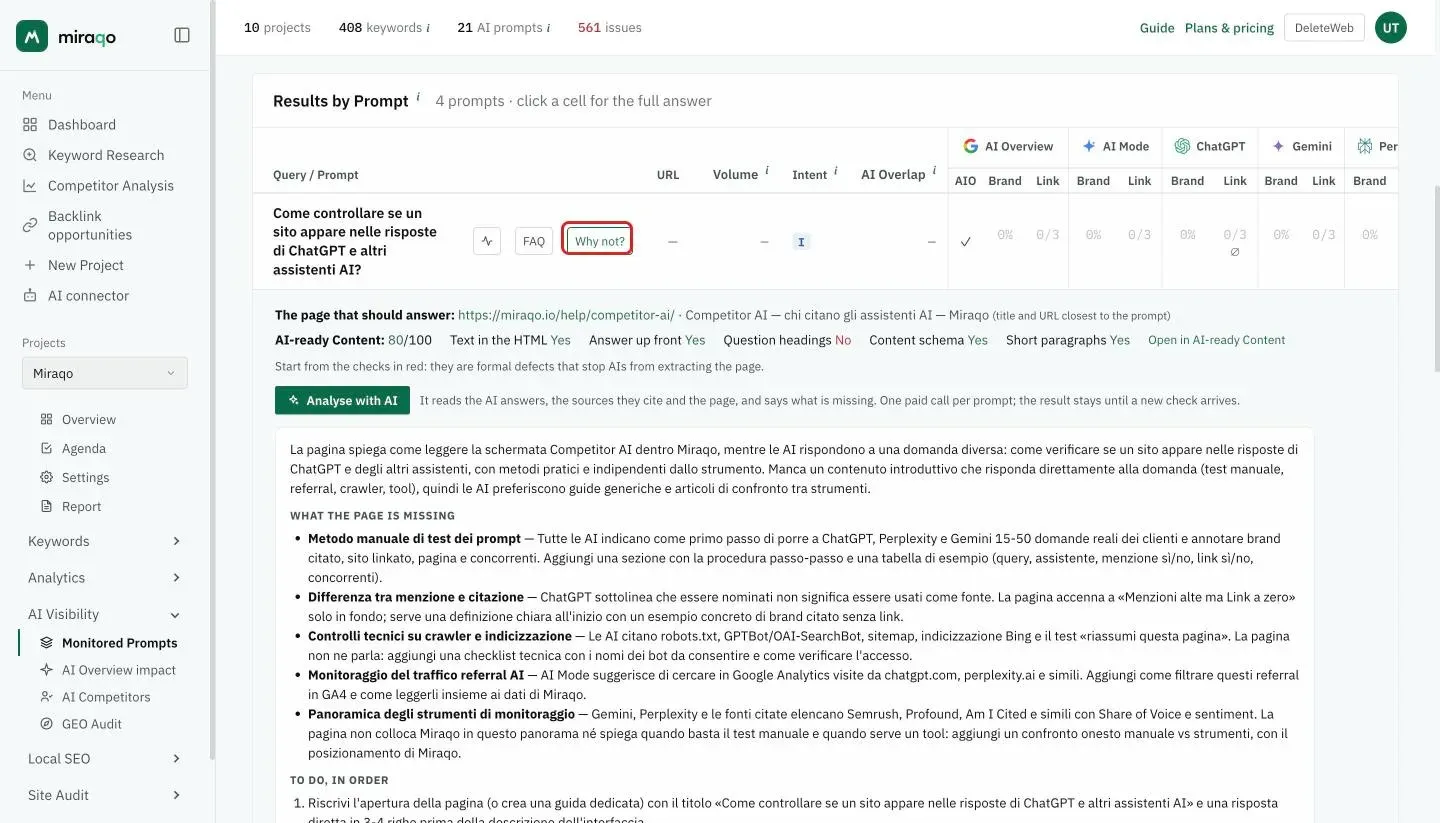Click the DeleteWeb button
This screenshot has height=823, width=1440.
pos(1324,28)
